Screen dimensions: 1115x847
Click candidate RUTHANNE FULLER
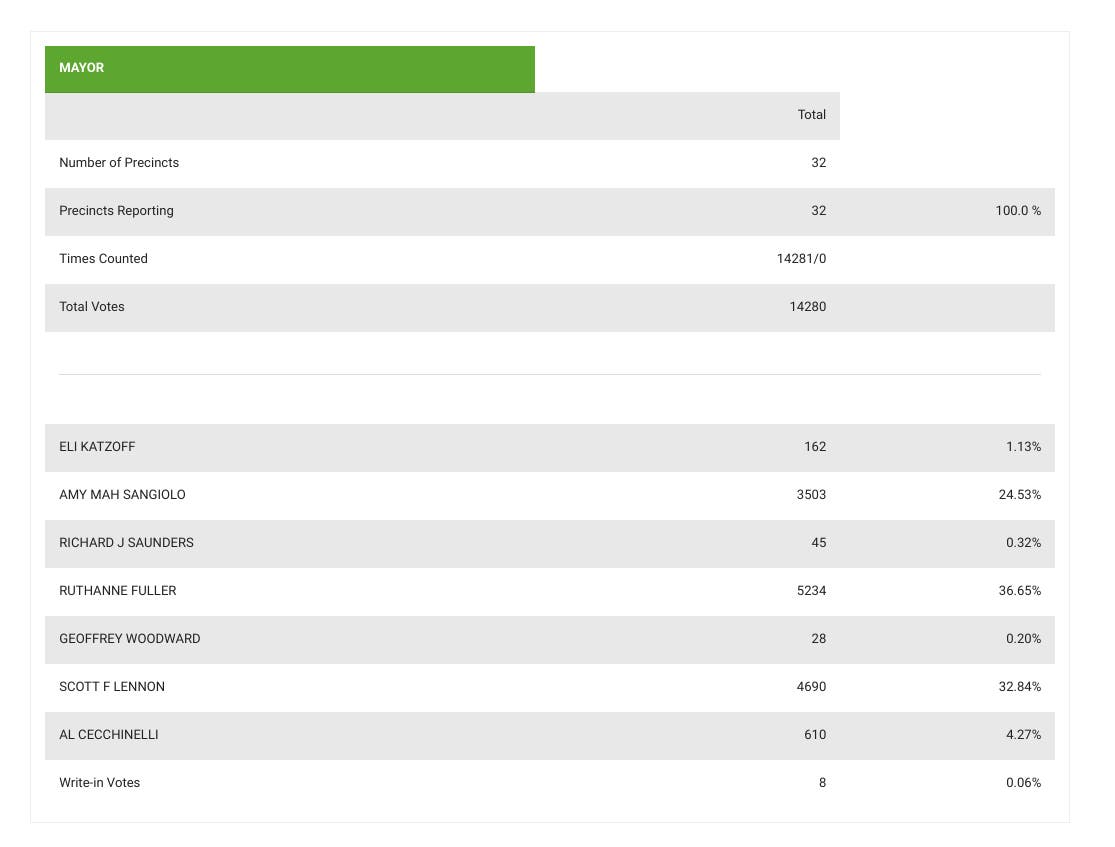click(x=117, y=591)
